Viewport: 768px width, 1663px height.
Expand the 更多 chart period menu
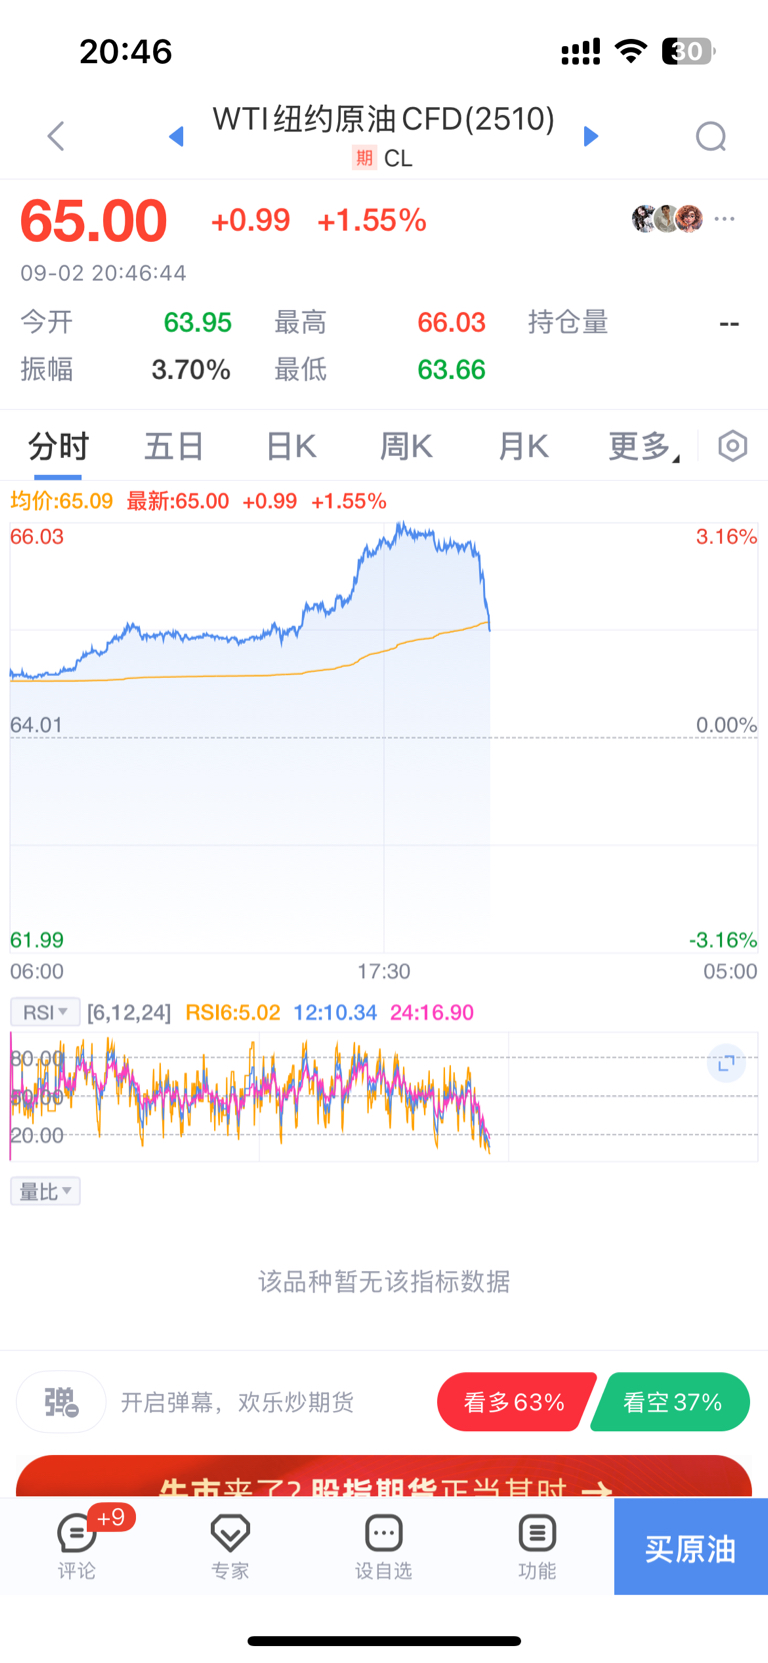point(643,446)
